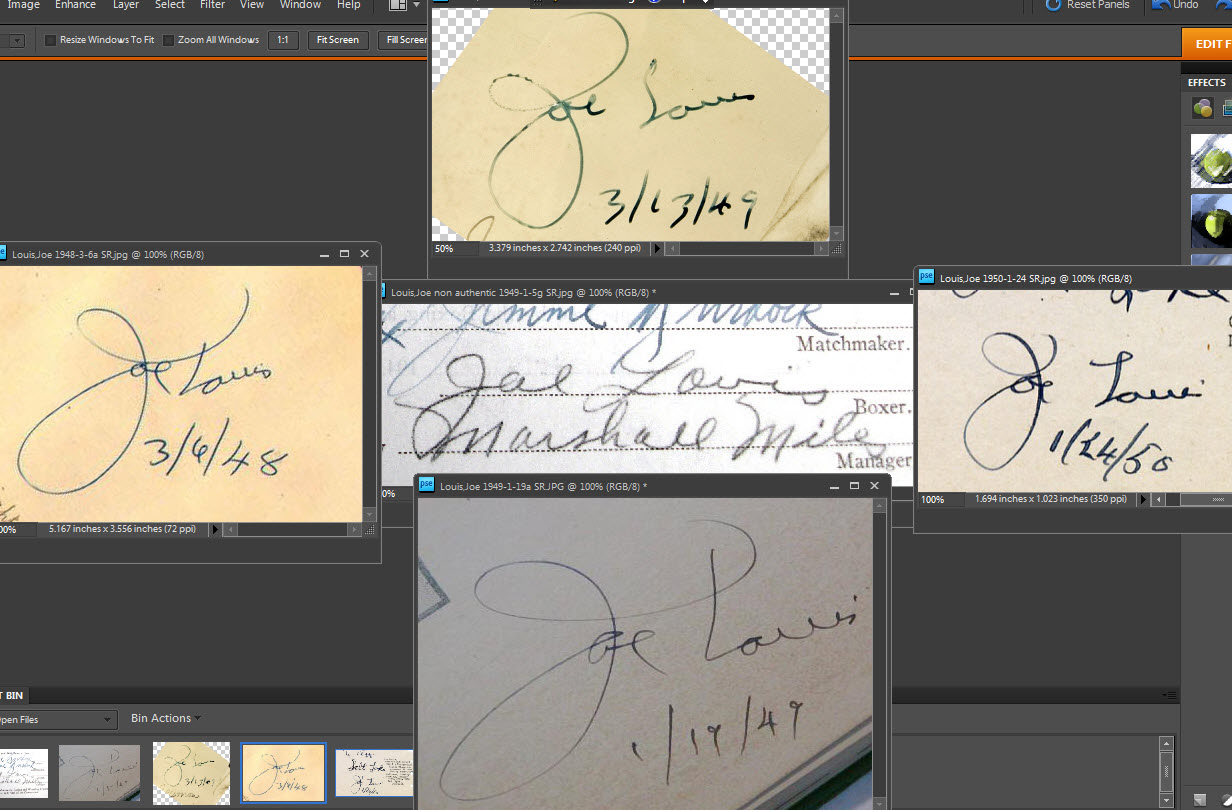Screen dimensions: 1232x810
Task: Click the vertical scrollbar of 1949-1-19a window
Action: tap(881, 654)
